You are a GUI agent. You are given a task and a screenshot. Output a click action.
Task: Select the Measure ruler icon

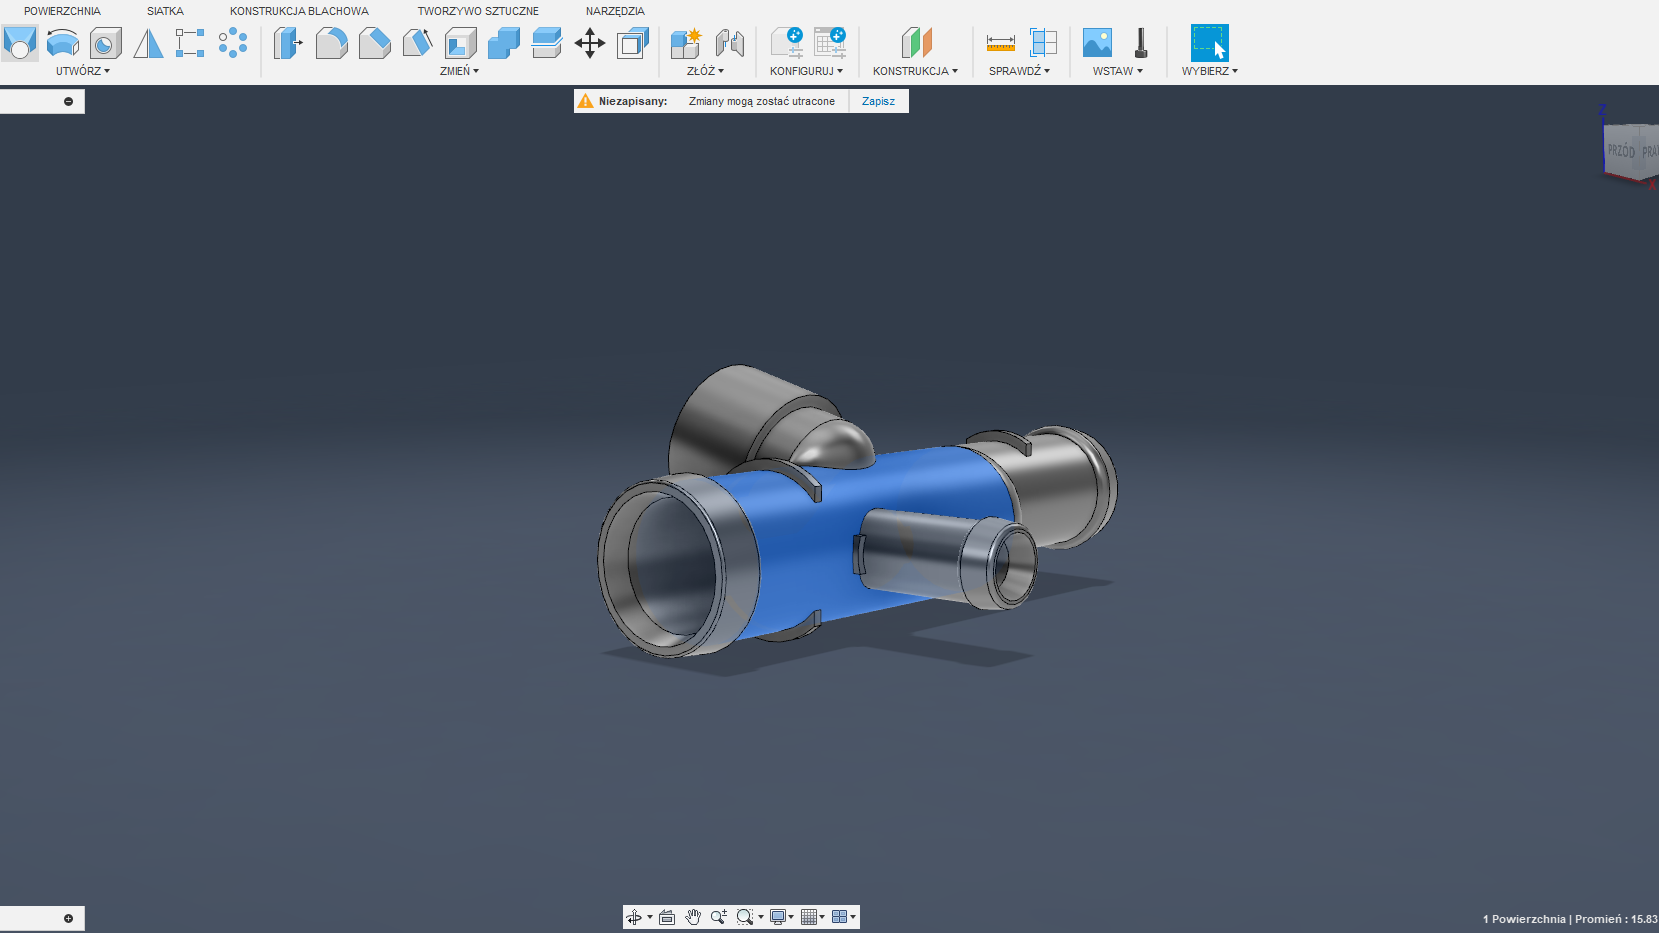(1000, 43)
